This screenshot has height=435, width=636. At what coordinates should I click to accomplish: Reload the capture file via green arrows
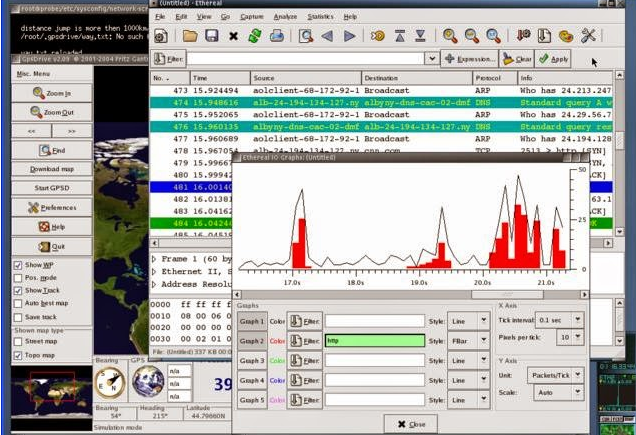point(255,36)
